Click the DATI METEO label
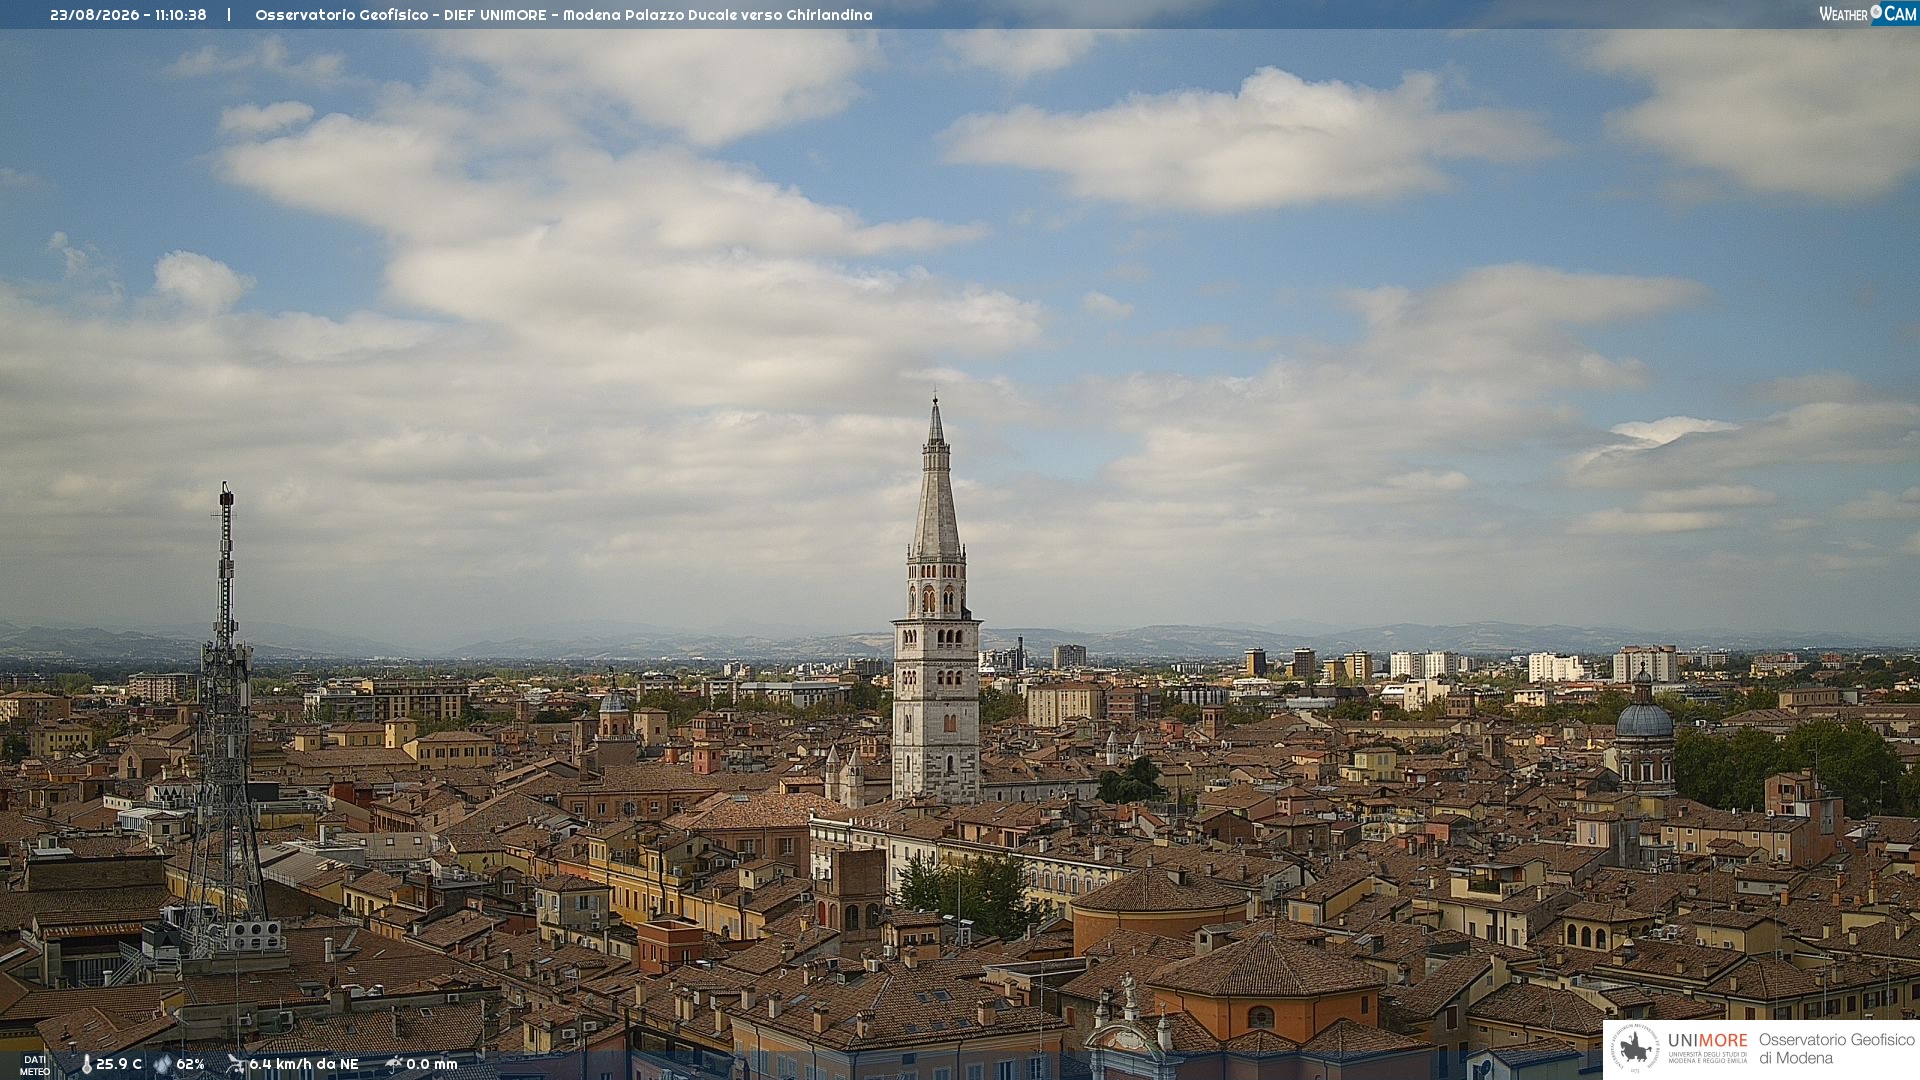The width and height of the screenshot is (1920, 1080). tap(35, 1065)
